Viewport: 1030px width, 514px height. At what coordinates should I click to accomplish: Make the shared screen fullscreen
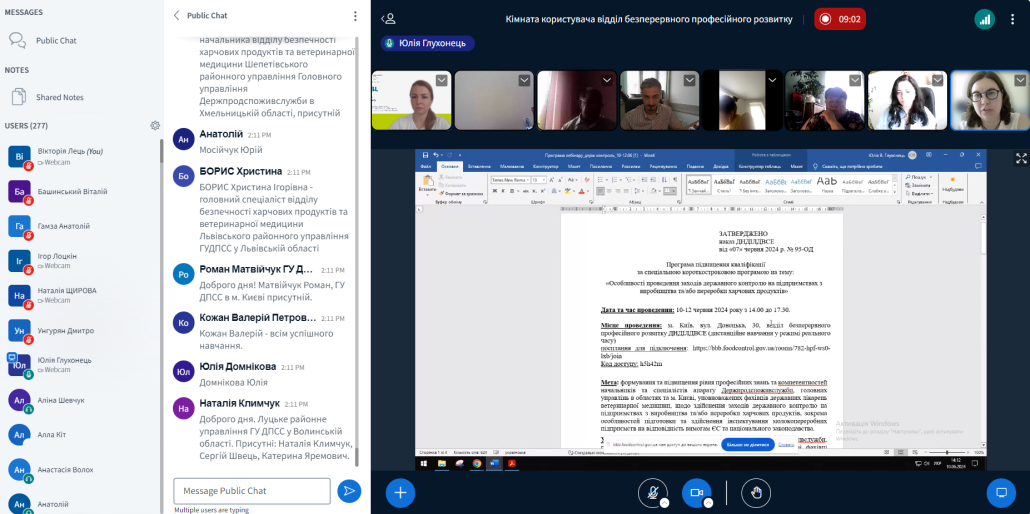(1021, 158)
